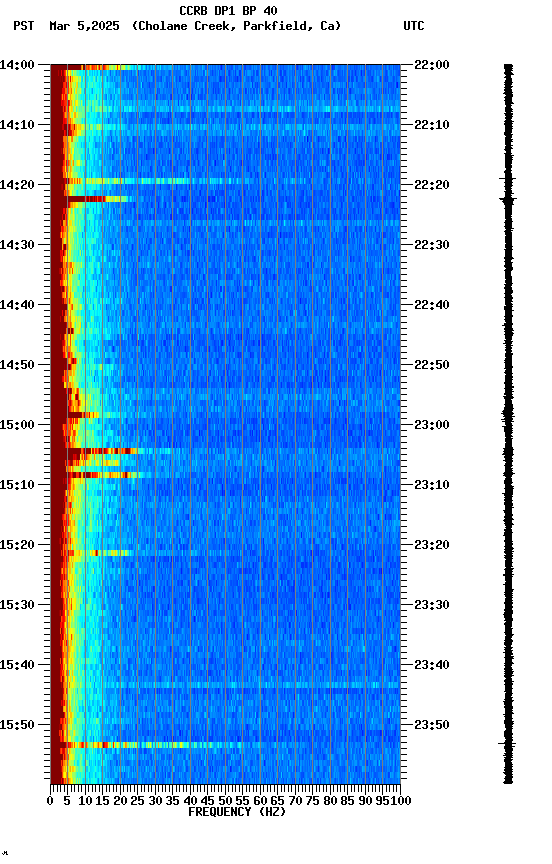Click the 15:30 PST time label

coord(17,606)
